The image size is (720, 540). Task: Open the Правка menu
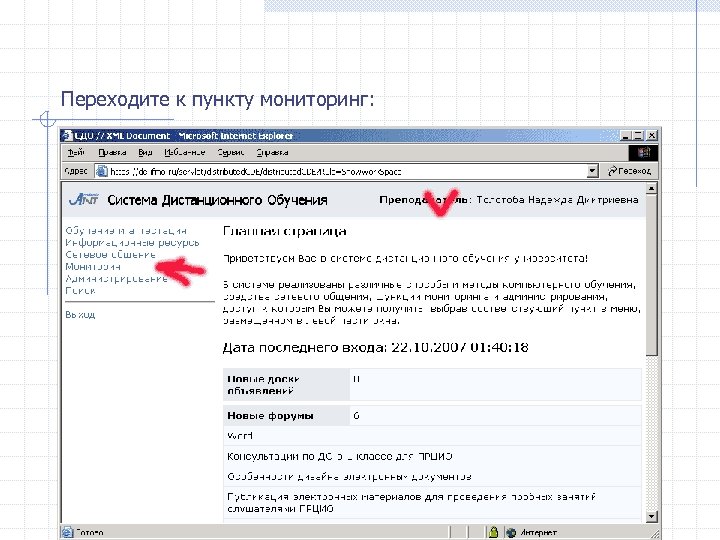[x=112, y=152]
